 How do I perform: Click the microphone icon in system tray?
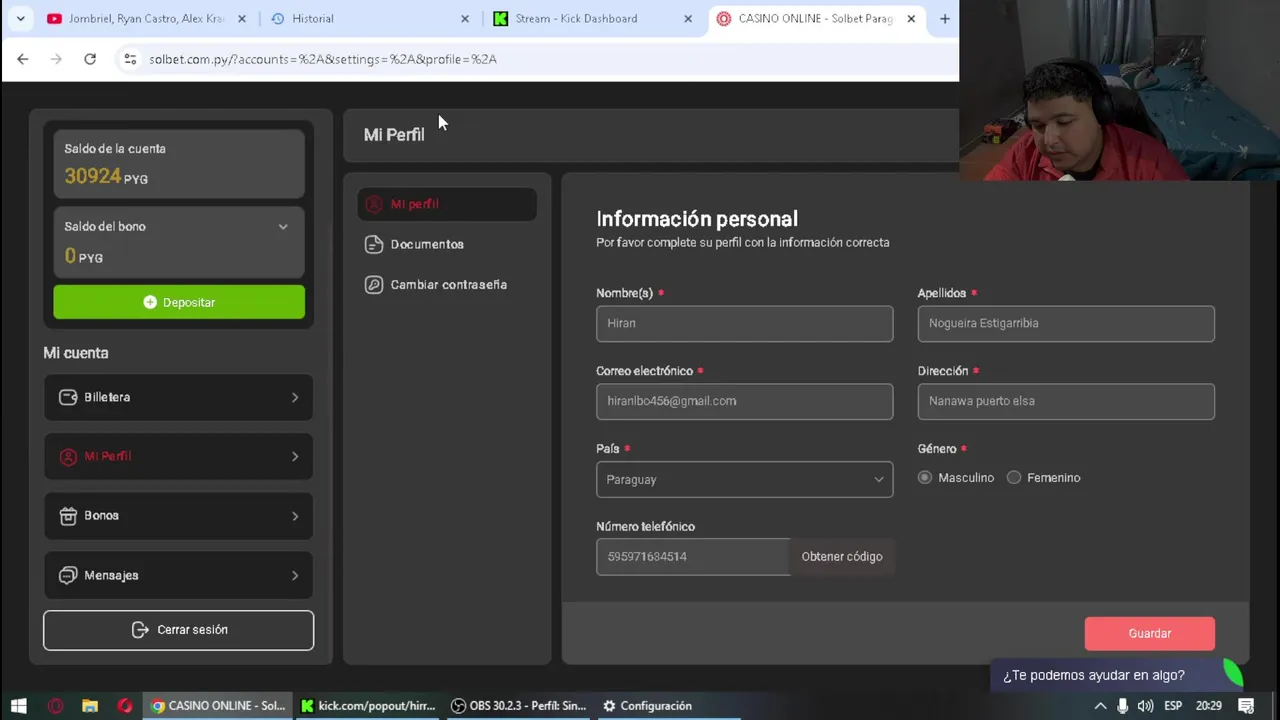click(1123, 706)
